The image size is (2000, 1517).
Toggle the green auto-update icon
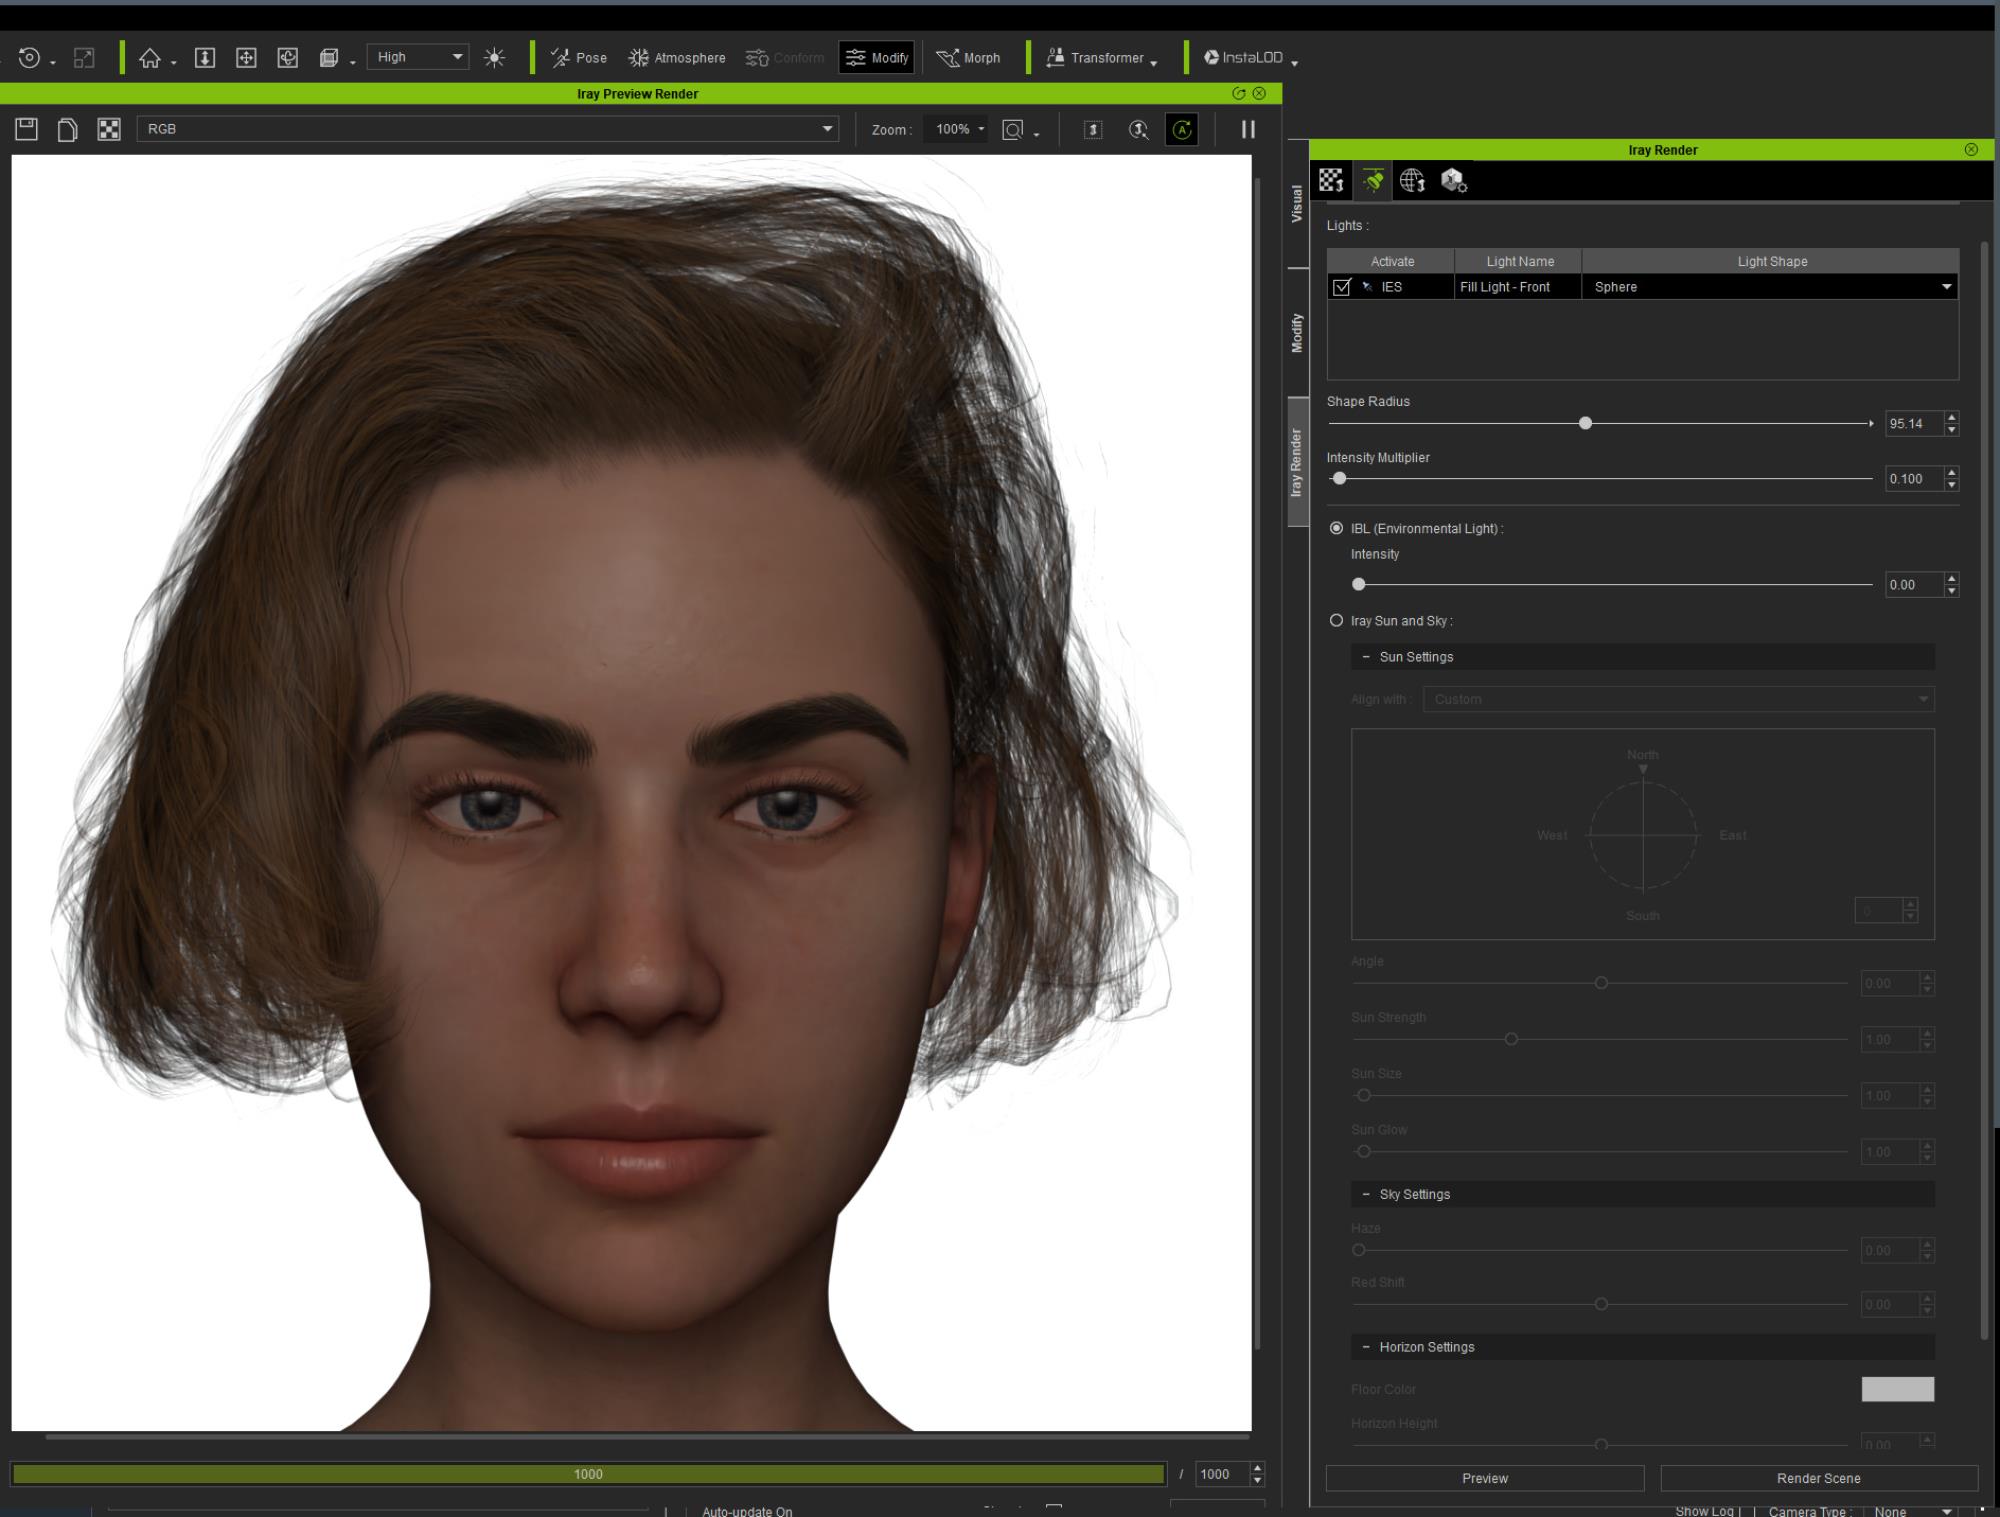pos(1182,130)
